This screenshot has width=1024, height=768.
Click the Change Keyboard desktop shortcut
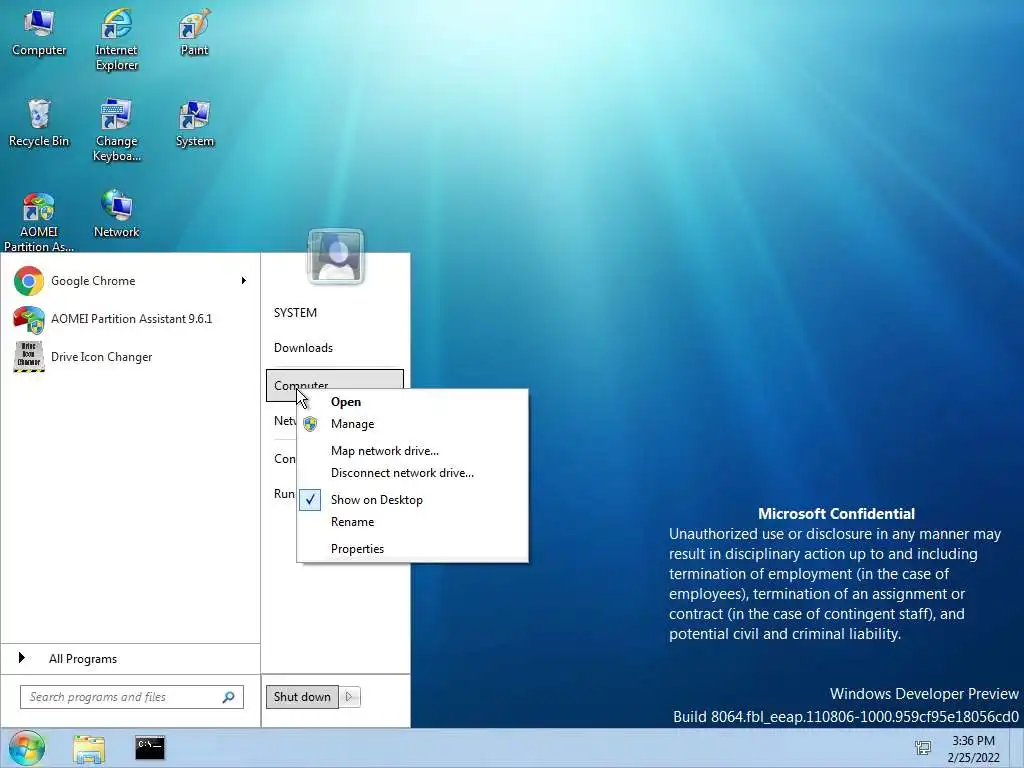pos(116,130)
